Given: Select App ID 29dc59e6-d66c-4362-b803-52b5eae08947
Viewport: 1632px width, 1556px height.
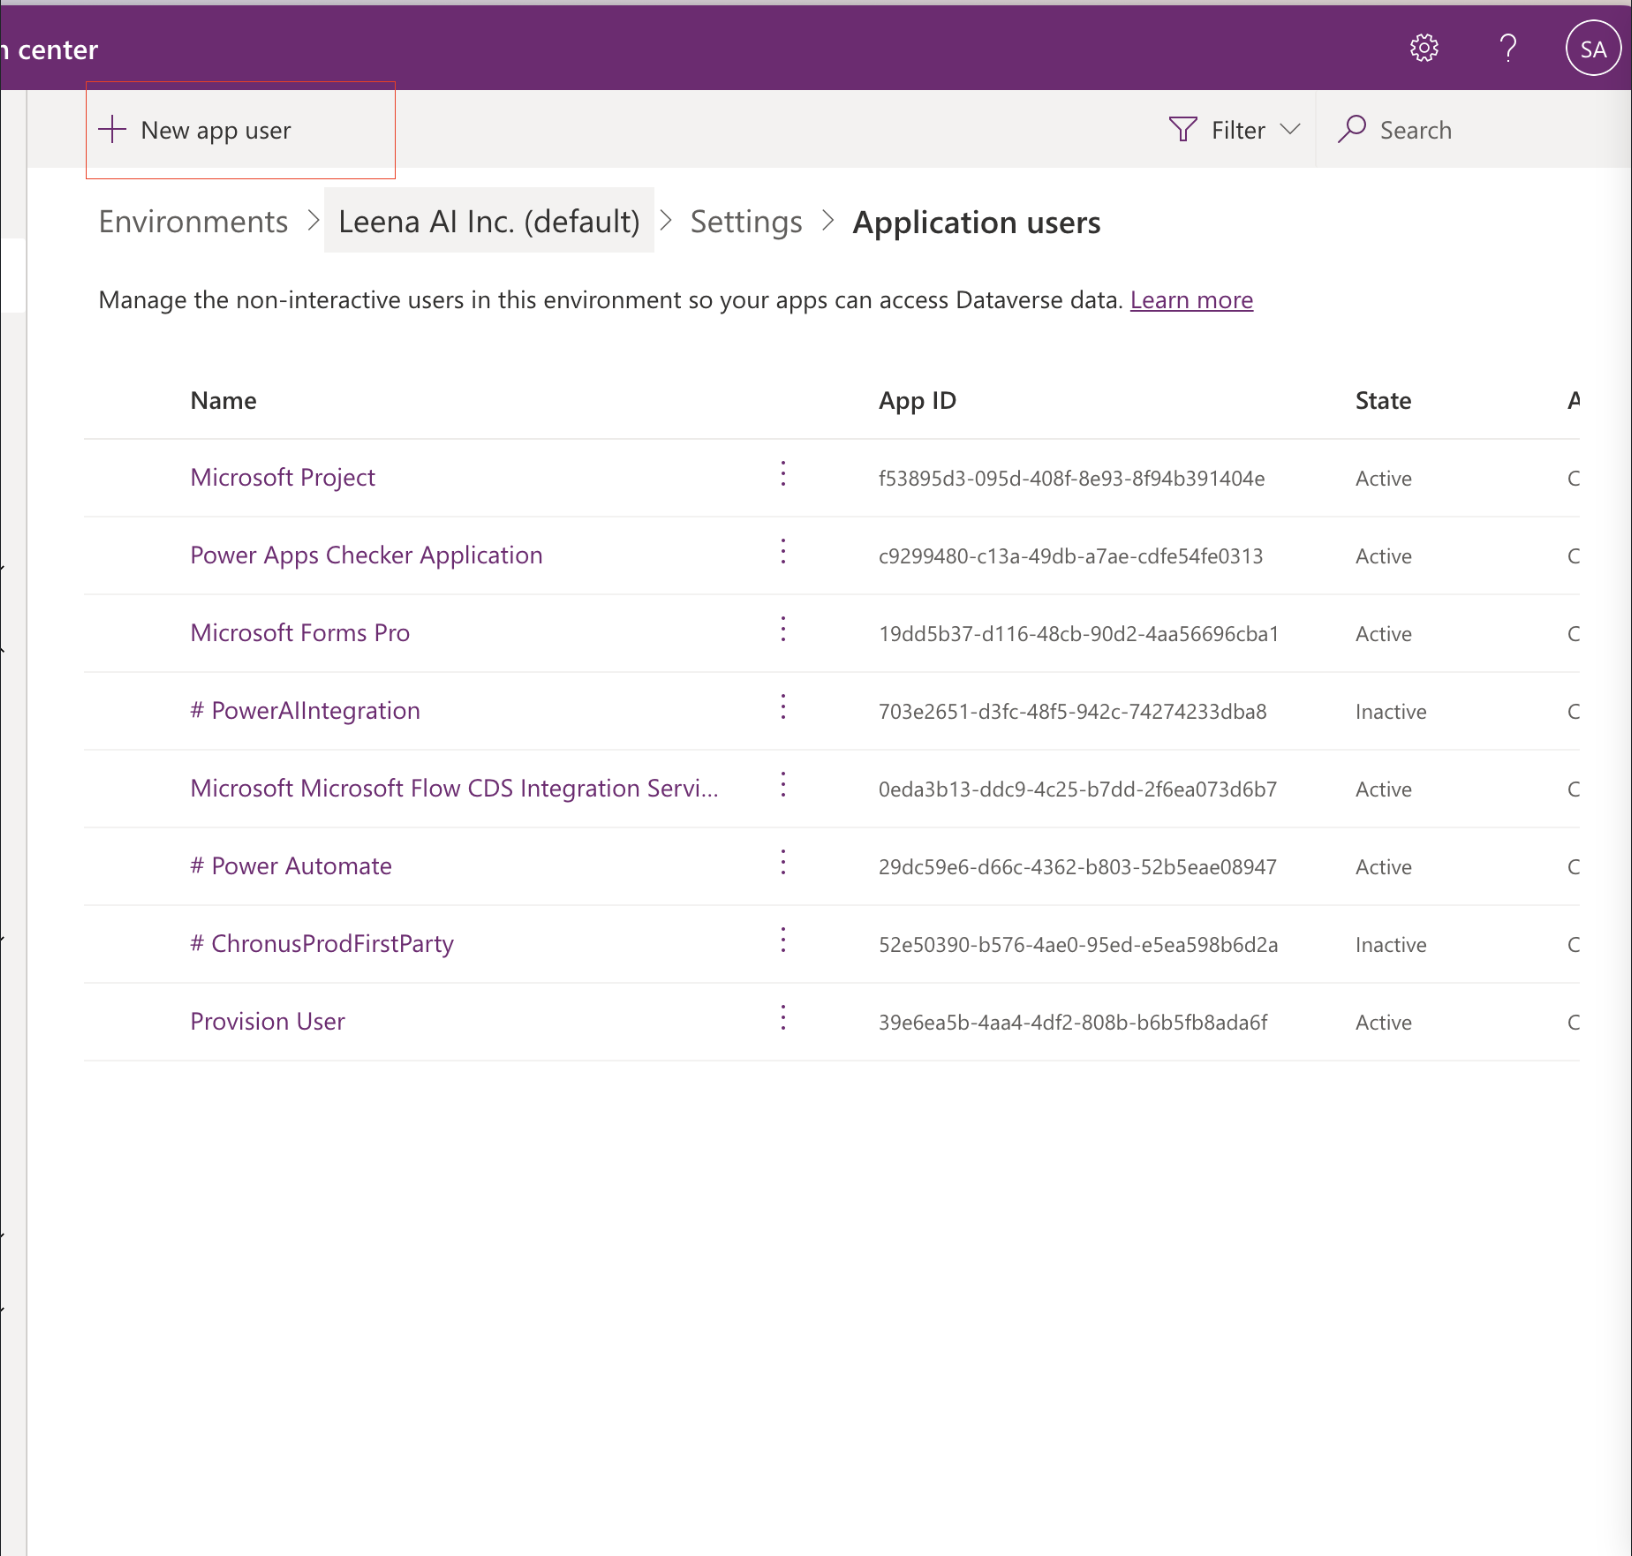Looking at the screenshot, I should pos(1077,867).
